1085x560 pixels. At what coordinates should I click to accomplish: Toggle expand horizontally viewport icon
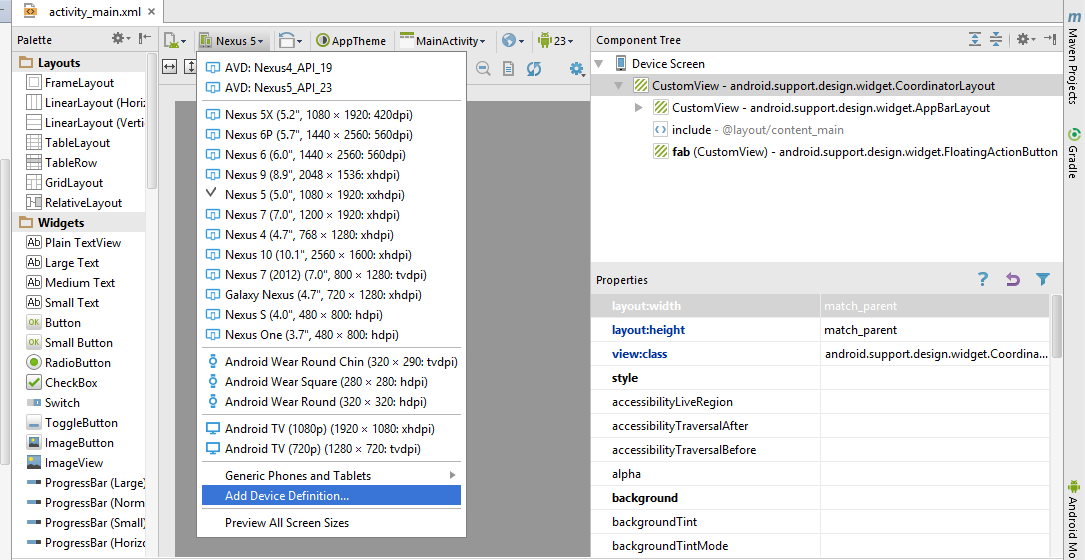pyautogui.click(x=170, y=66)
